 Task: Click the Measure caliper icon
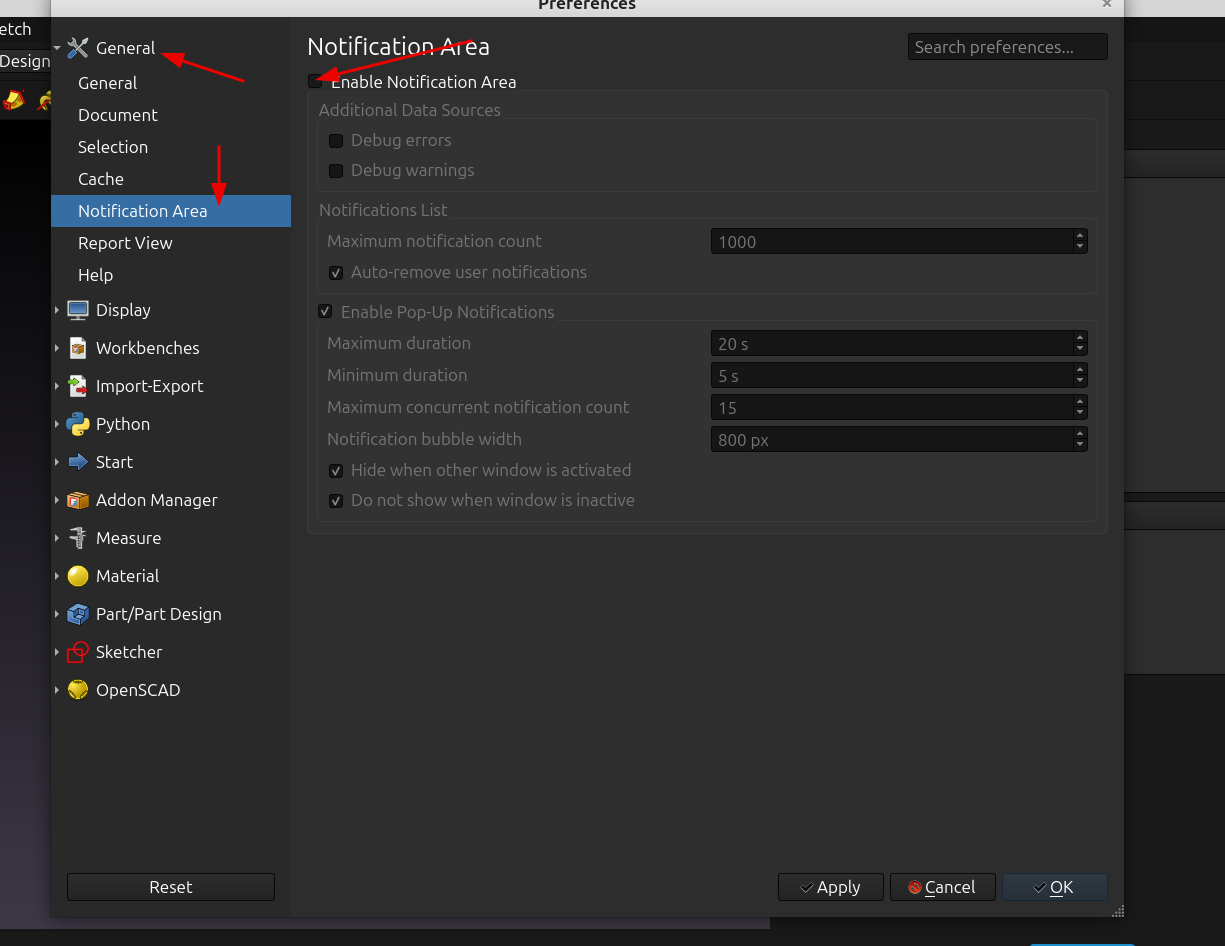[x=78, y=538]
